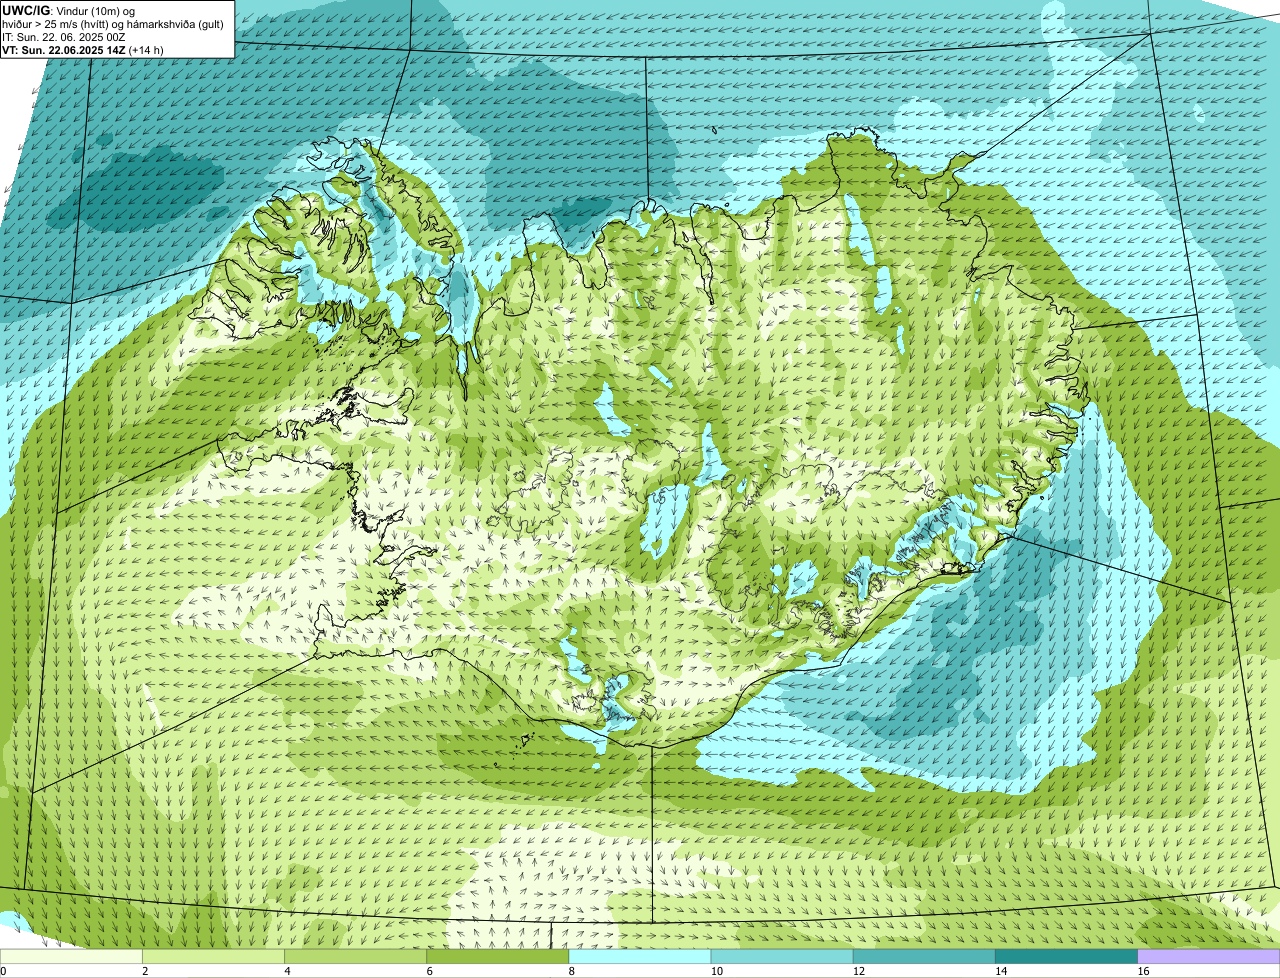Viewport: 1280px width, 978px height.
Task: Click the initial time "IT: Sun. 22. 06. 2025 00Z"
Action: click(x=64, y=37)
